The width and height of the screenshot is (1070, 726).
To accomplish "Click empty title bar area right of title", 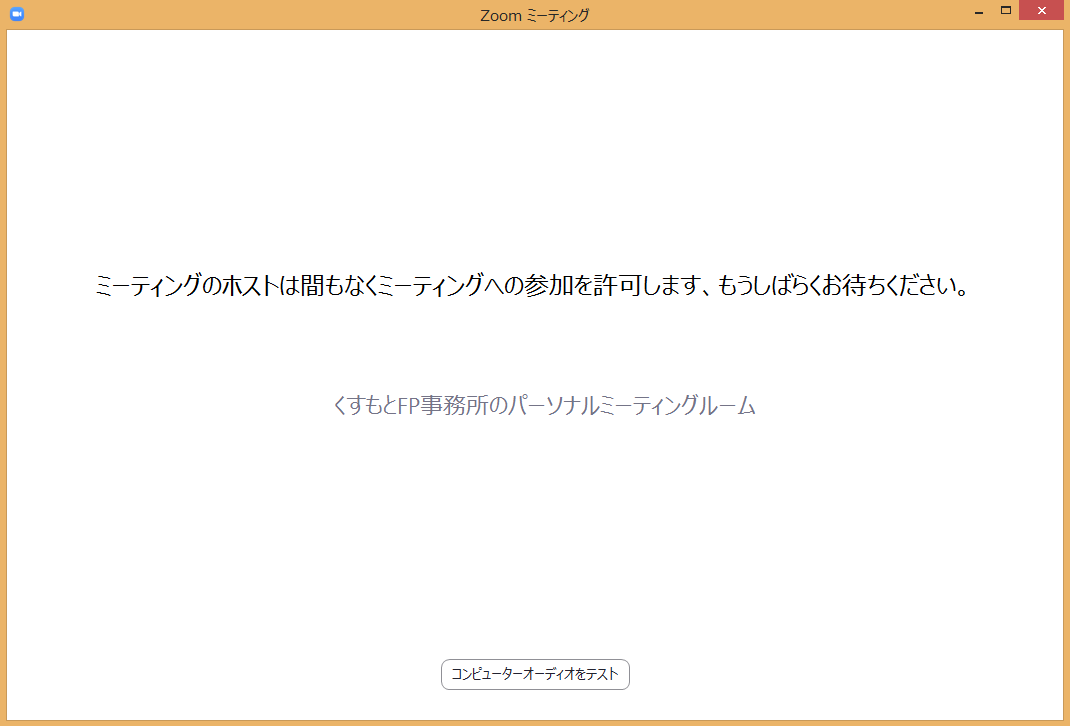I will (778, 15).
